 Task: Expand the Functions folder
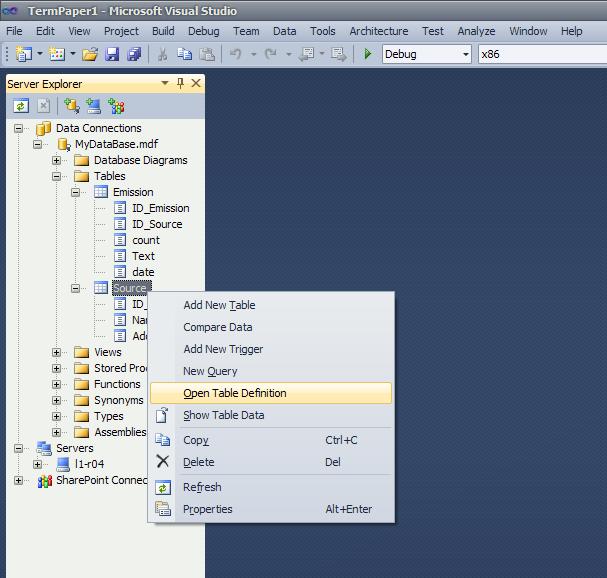(57, 384)
